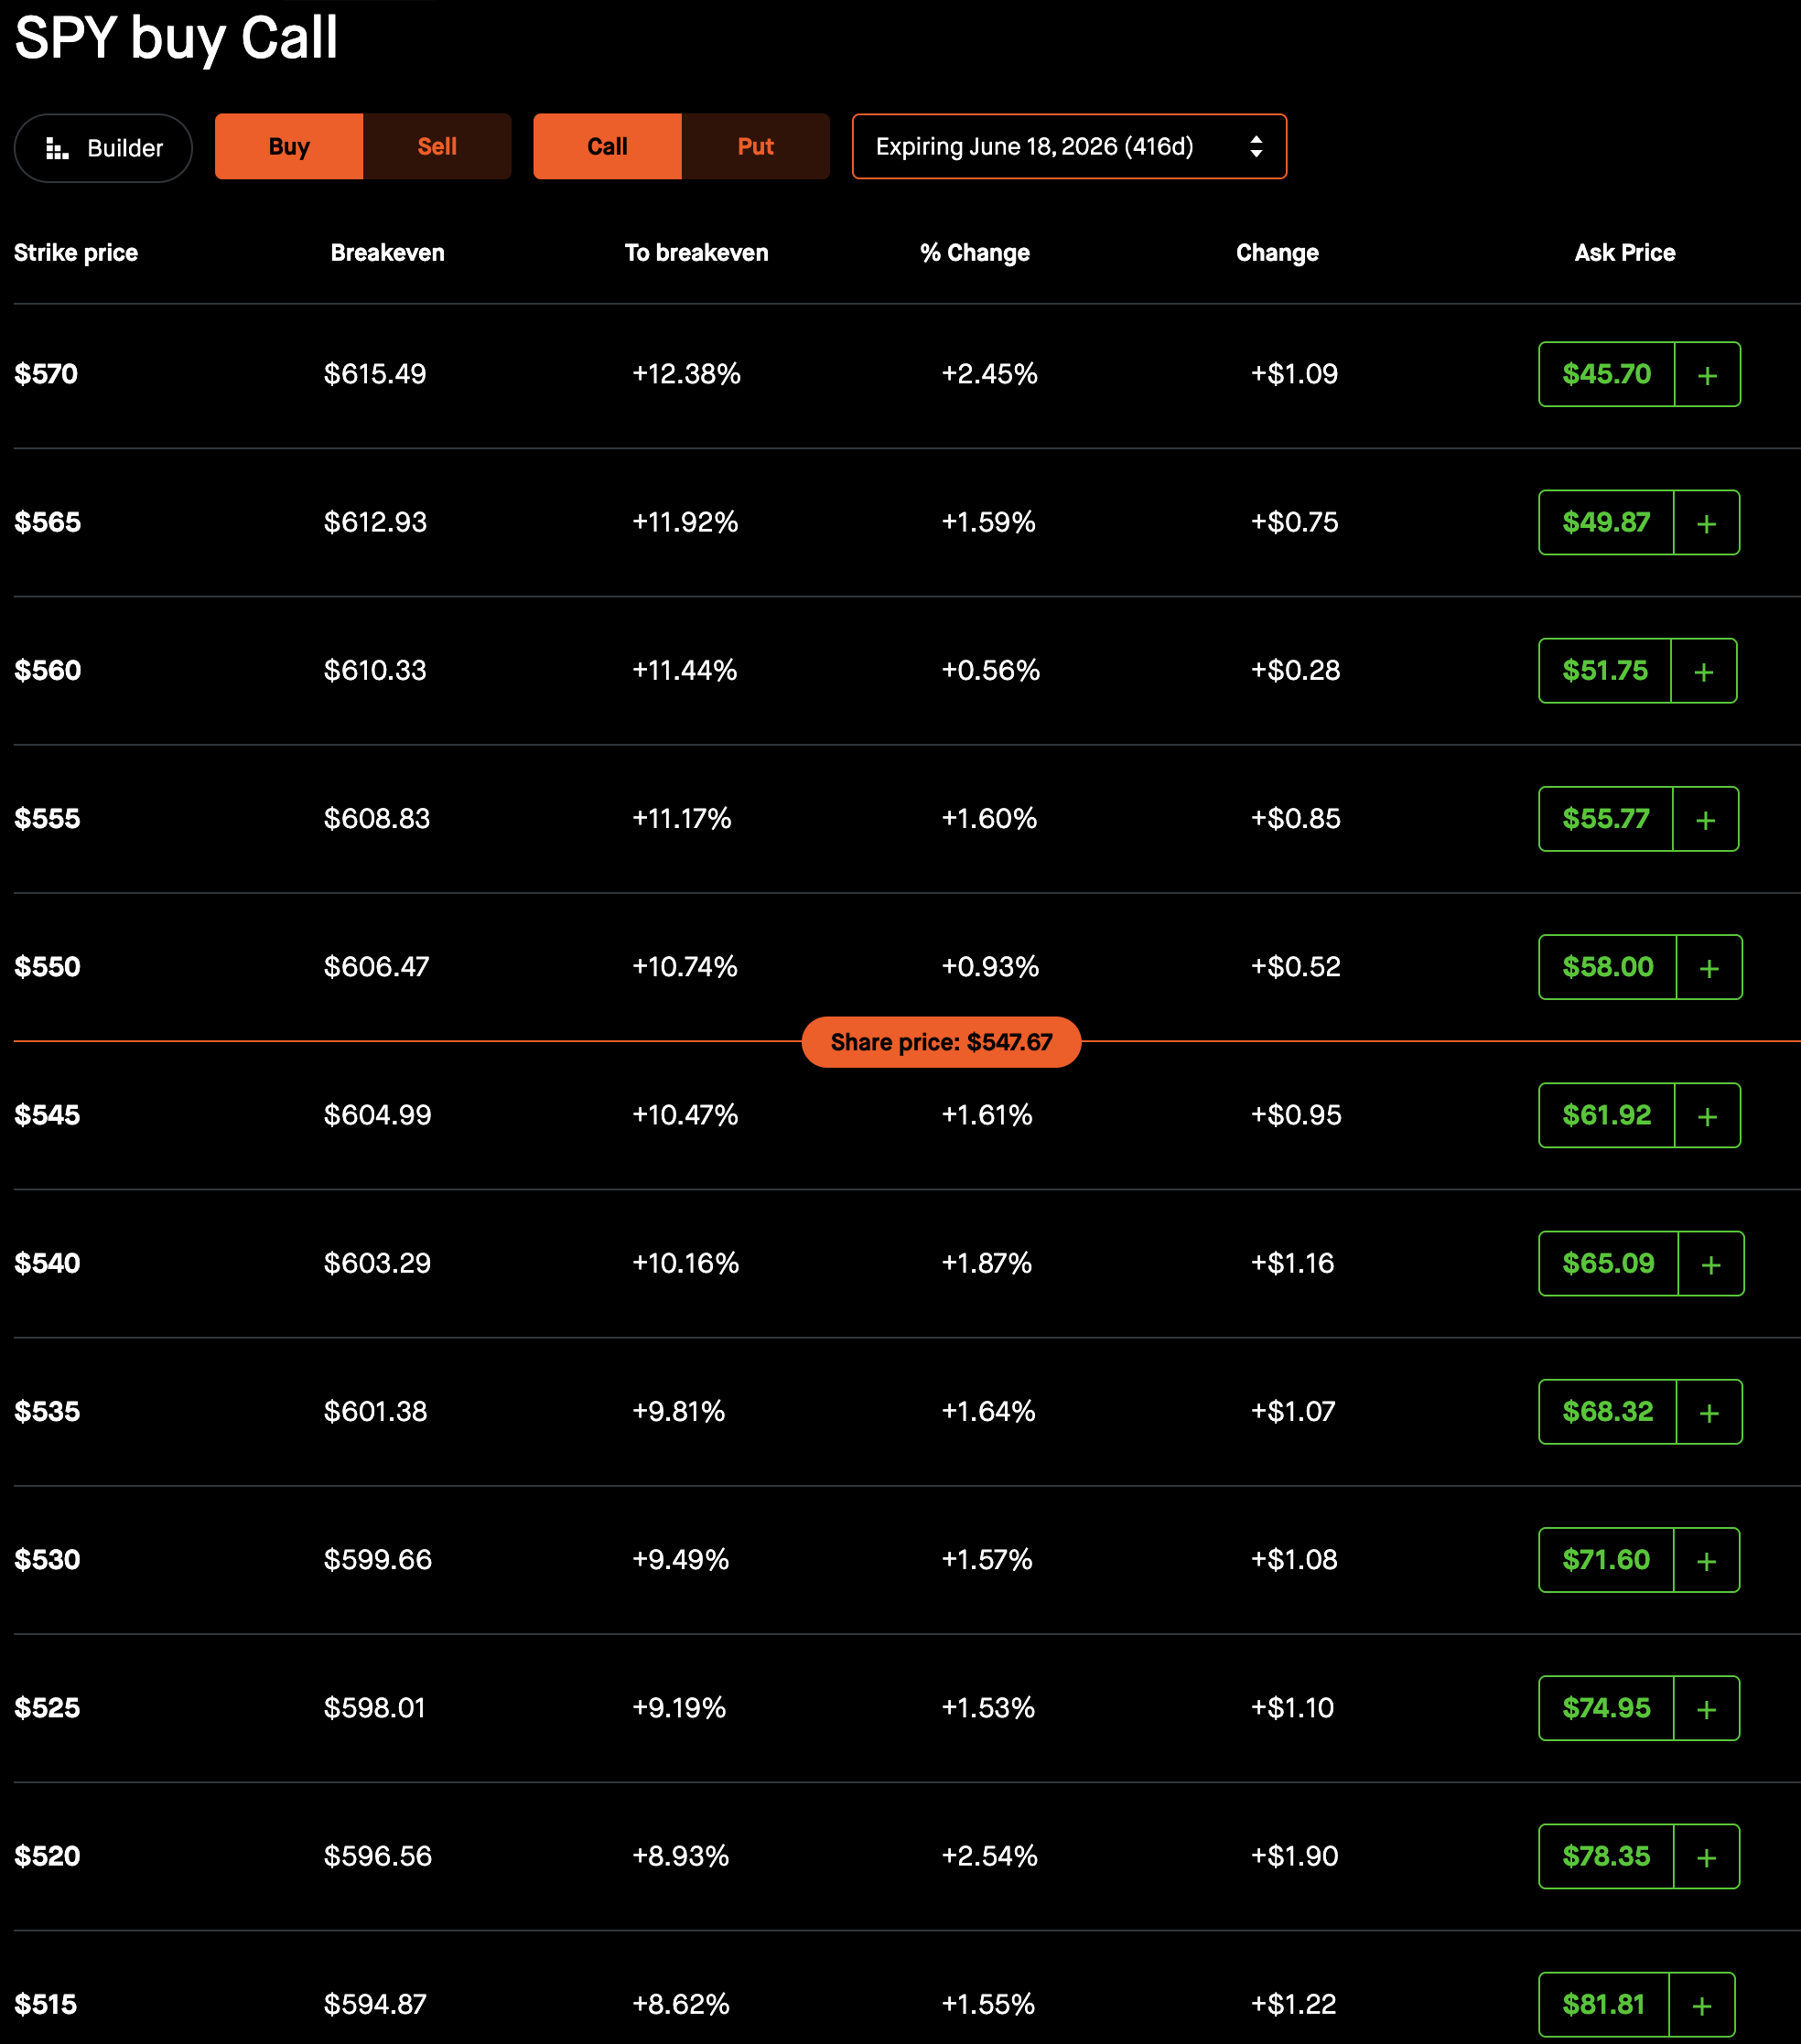The width and height of the screenshot is (1801, 2044).
Task: Select the Call option type
Action: coord(607,146)
